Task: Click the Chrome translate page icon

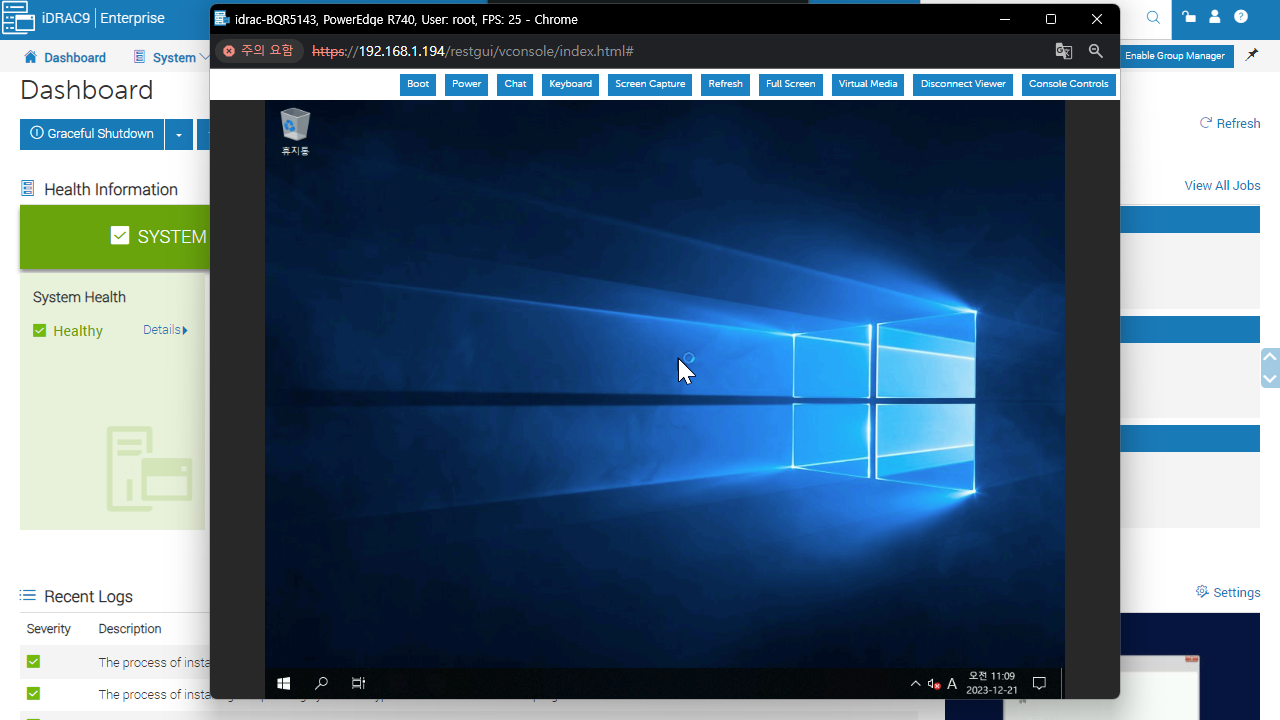Action: pos(1064,51)
